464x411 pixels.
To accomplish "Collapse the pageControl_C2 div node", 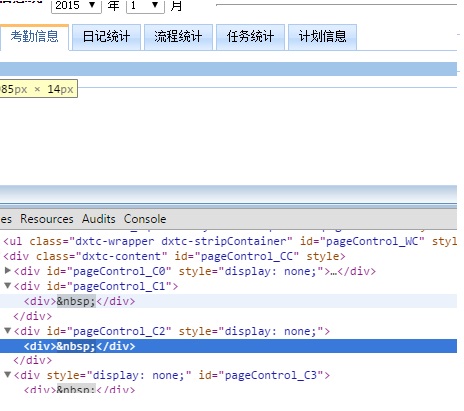I will (x=8, y=331).
